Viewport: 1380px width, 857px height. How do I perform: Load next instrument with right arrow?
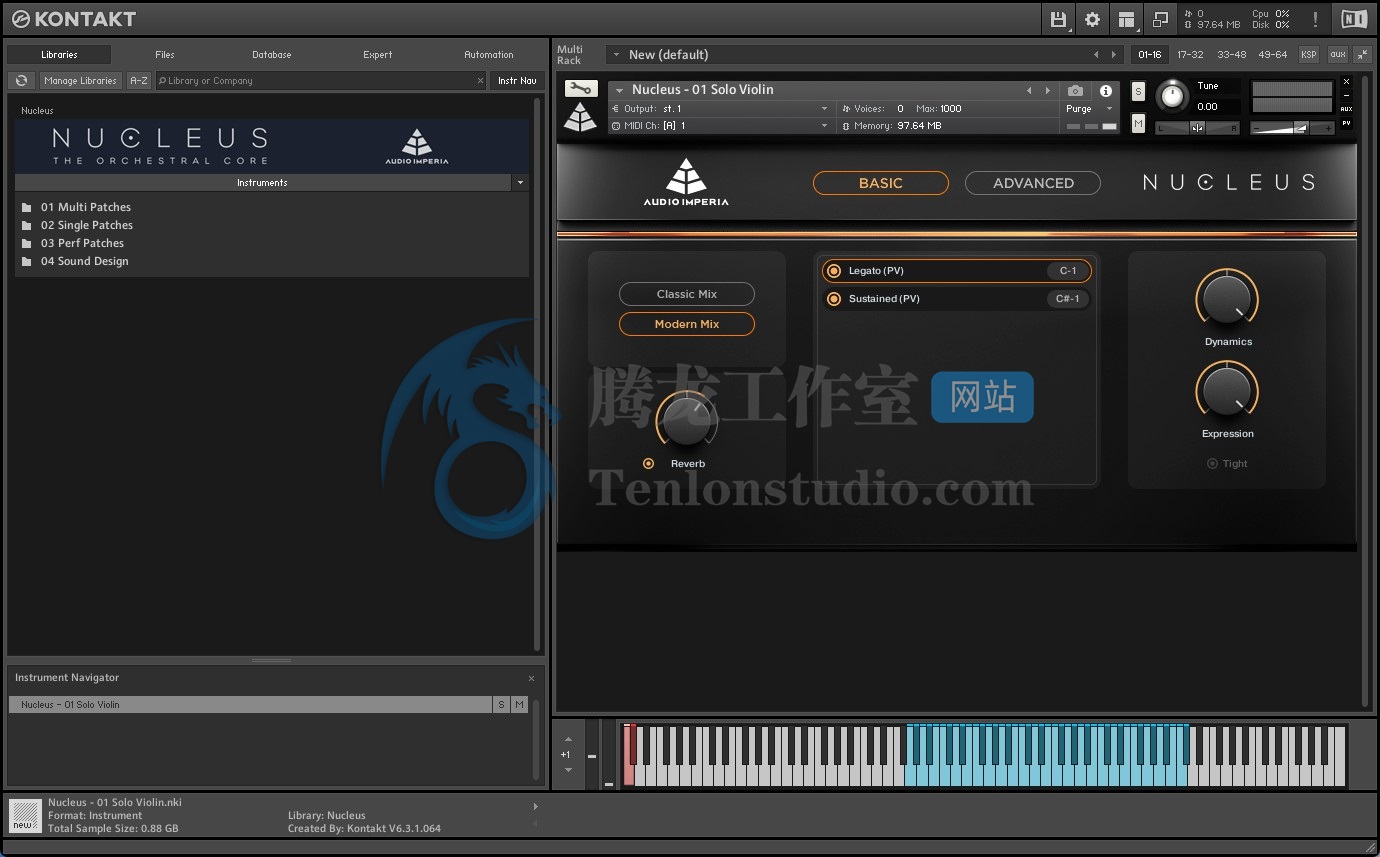coord(1047,90)
